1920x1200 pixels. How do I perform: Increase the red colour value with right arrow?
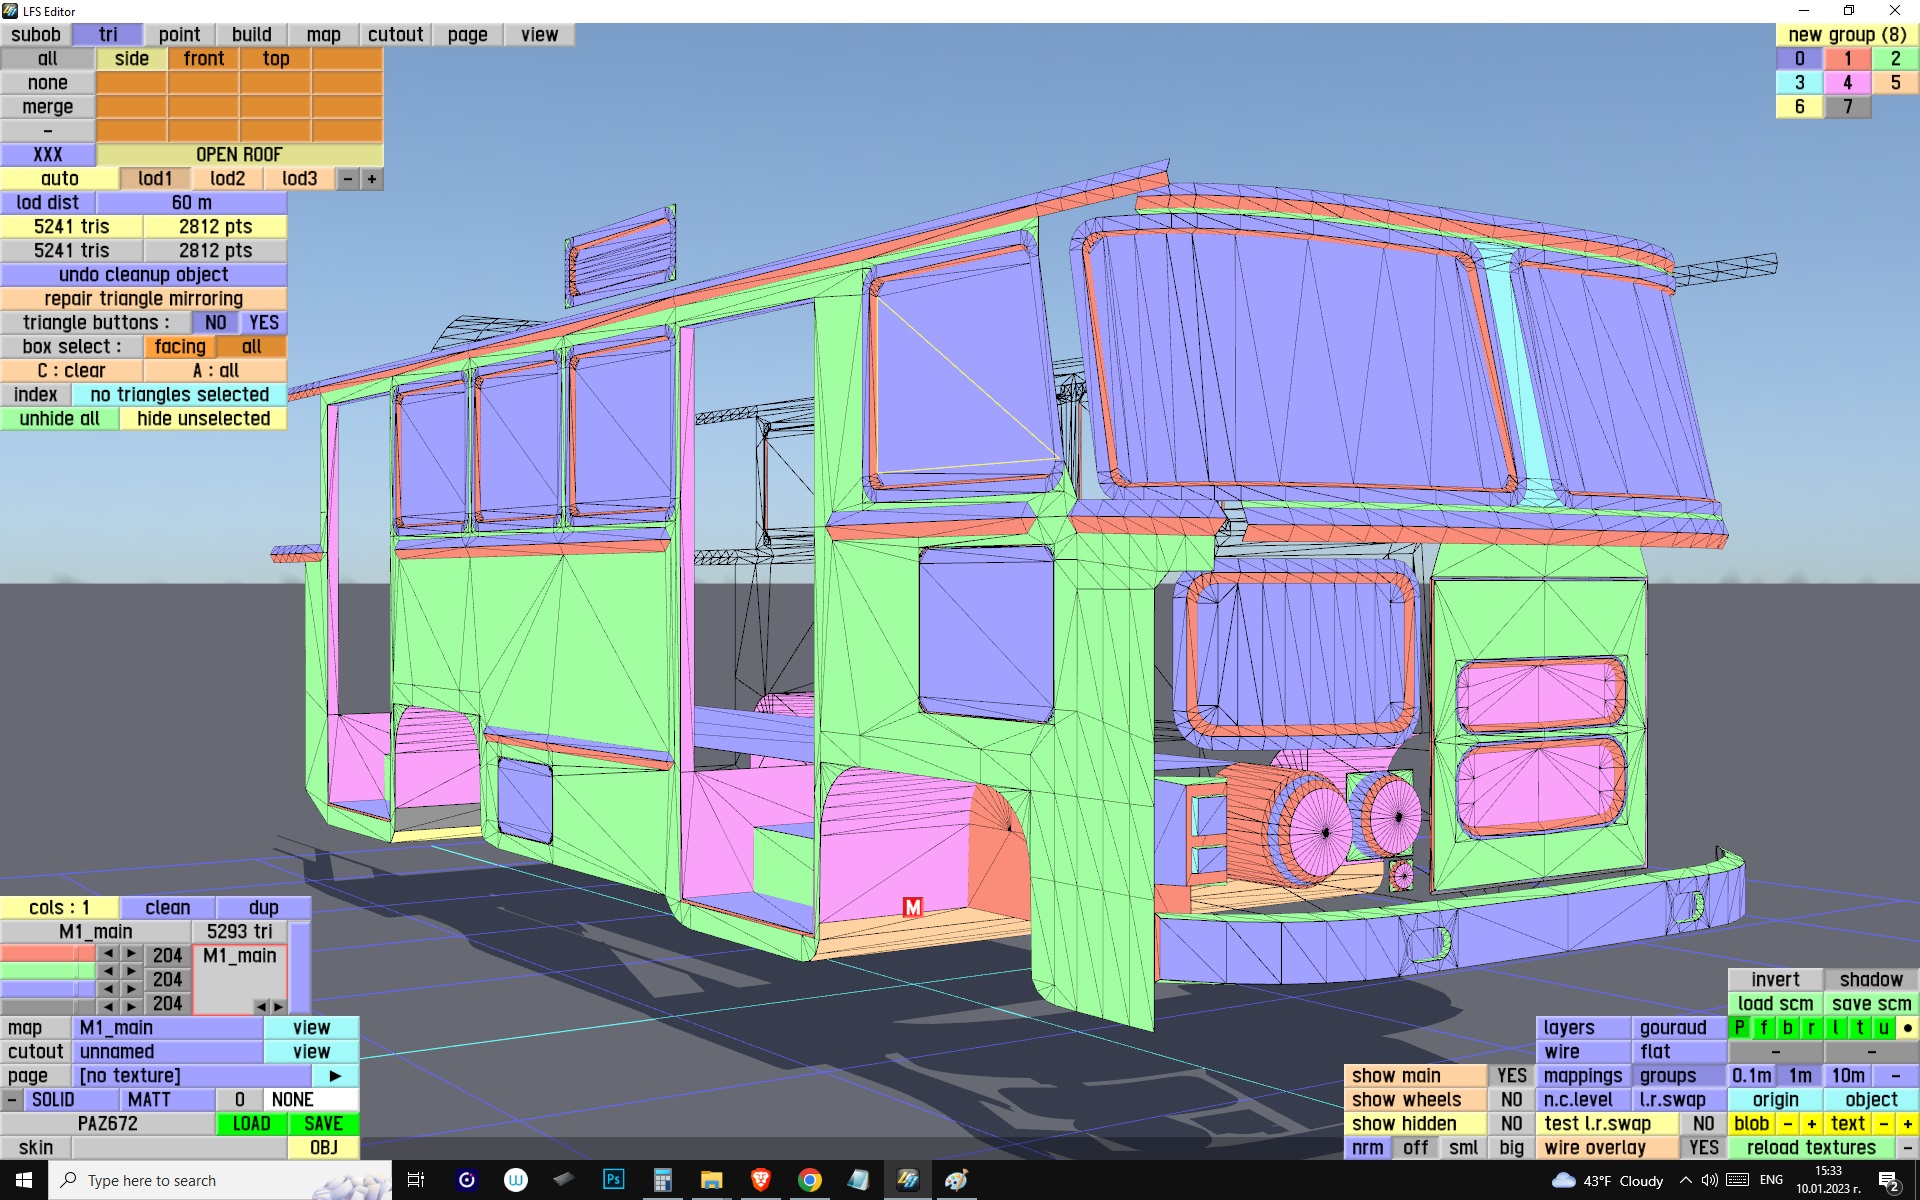click(131, 955)
